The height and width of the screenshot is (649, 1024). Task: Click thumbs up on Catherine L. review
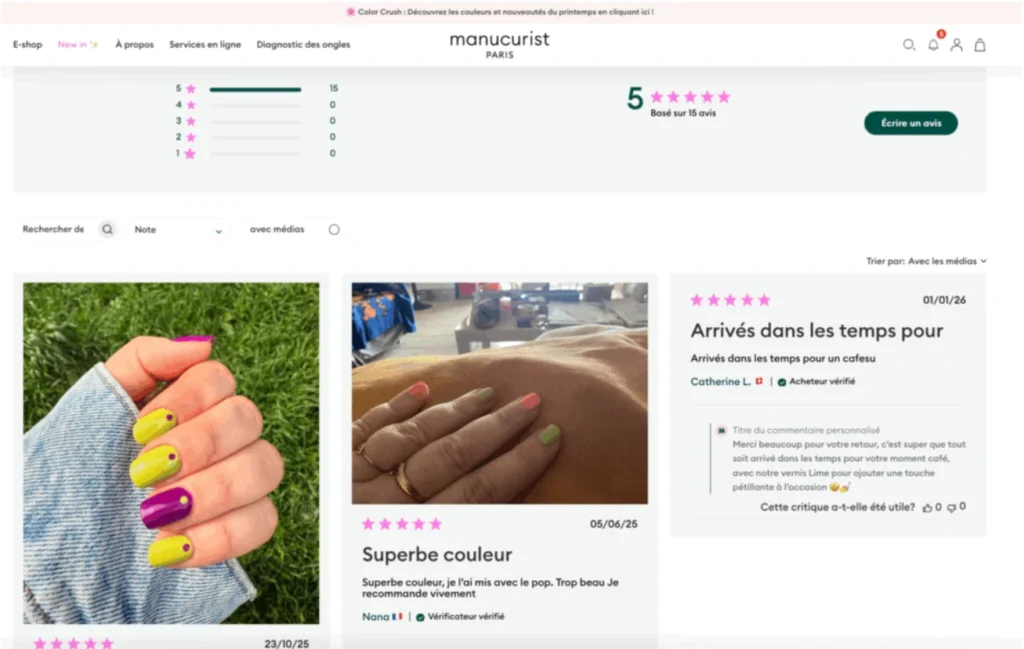pos(927,507)
